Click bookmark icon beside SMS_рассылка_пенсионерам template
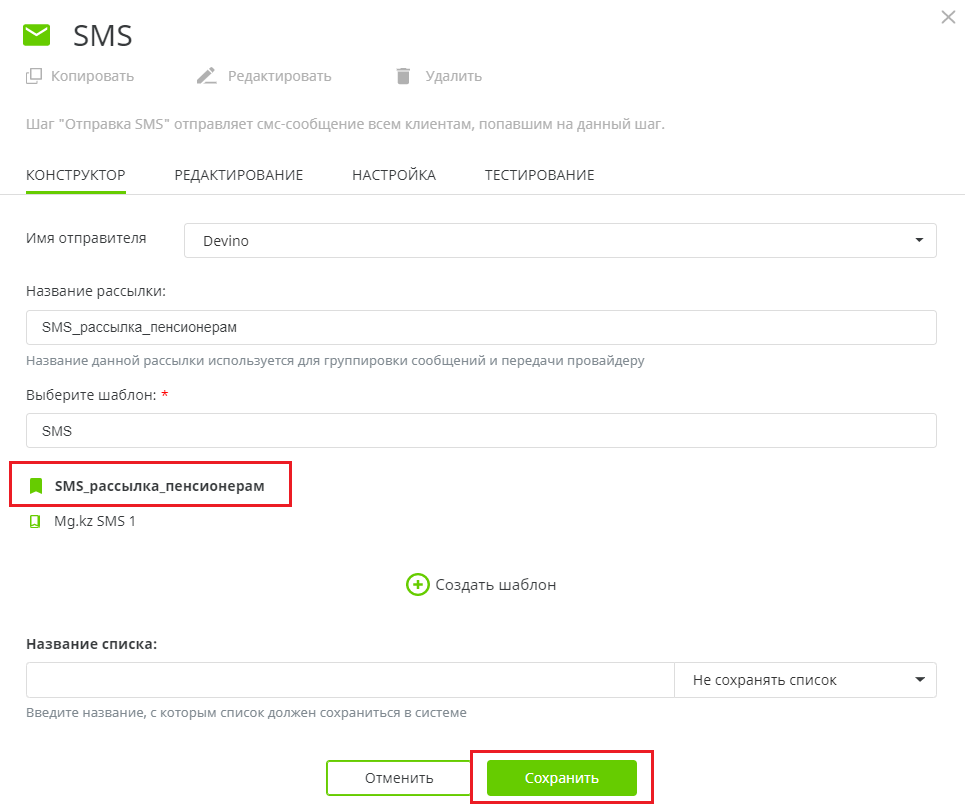 36,486
